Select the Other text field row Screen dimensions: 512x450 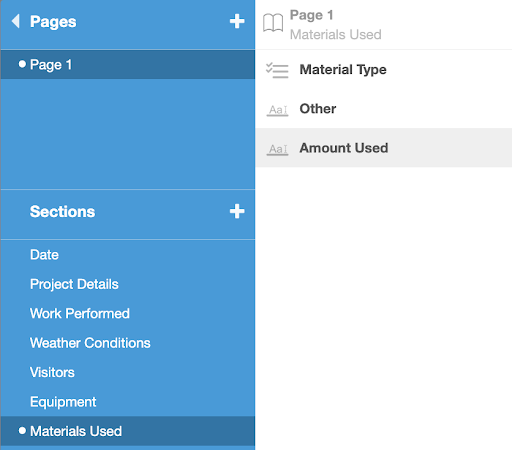[x=384, y=109]
